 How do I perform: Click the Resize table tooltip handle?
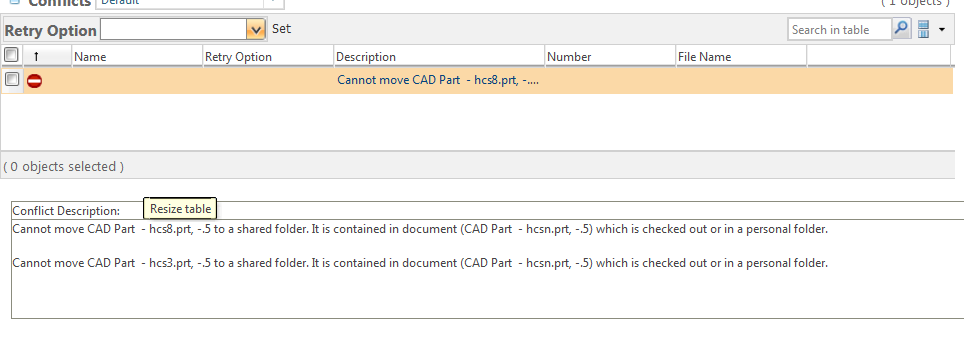click(180, 209)
